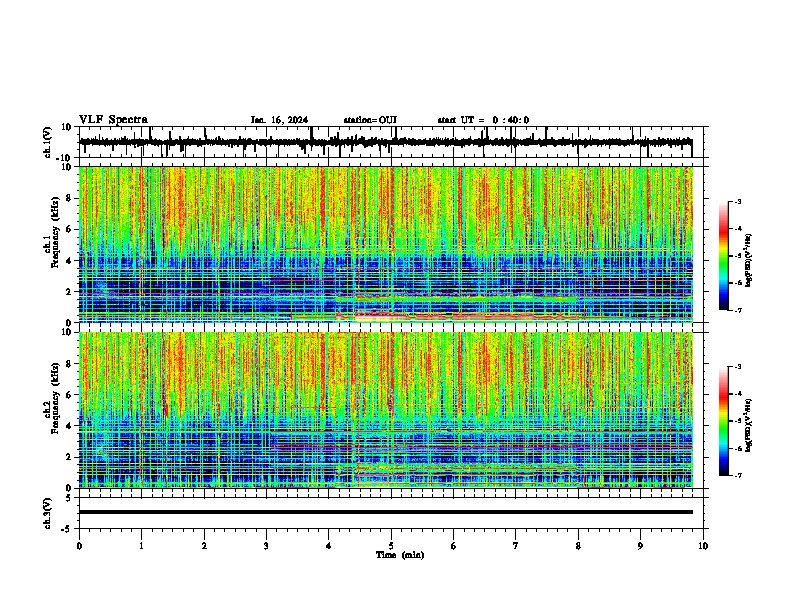The image size is (792, 612).
Task: Click the ch.2 spectrogram color scale bar
Action: point(724,421)
